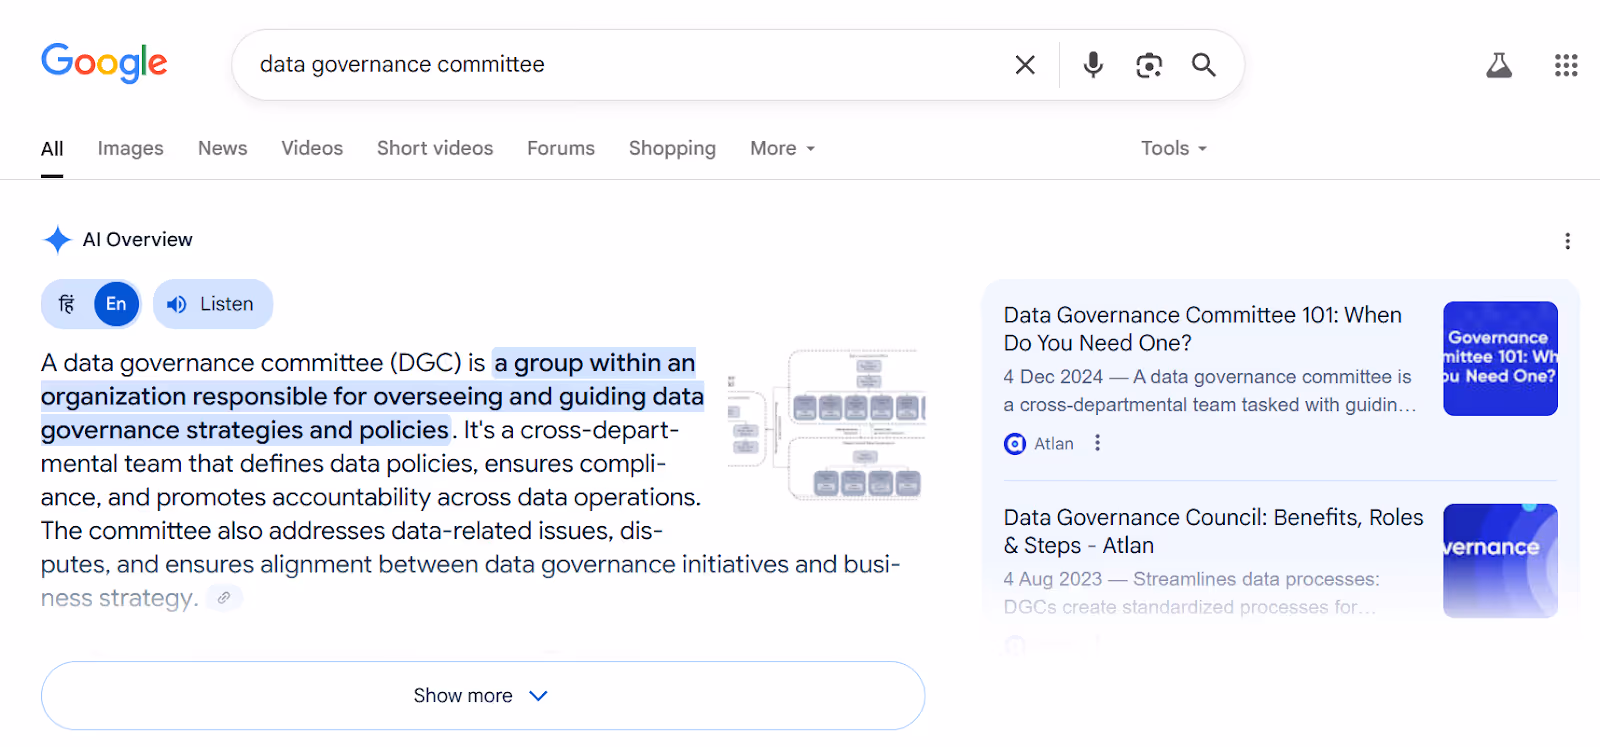
Task: Switch to the Forums tab
Action: click(561, 148)
